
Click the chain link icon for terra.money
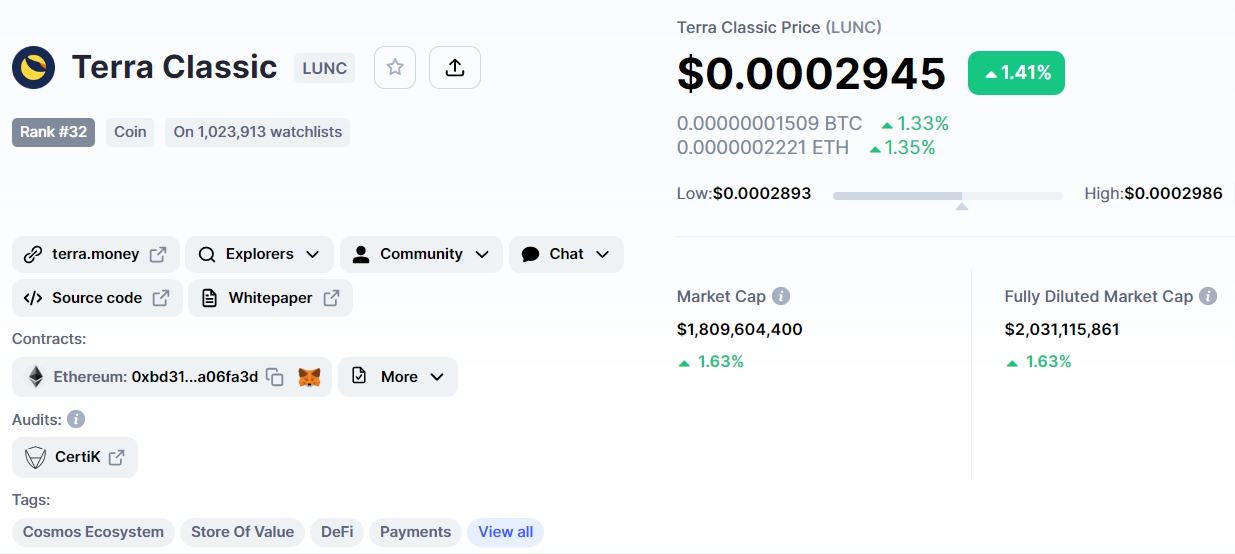(33, 254)
